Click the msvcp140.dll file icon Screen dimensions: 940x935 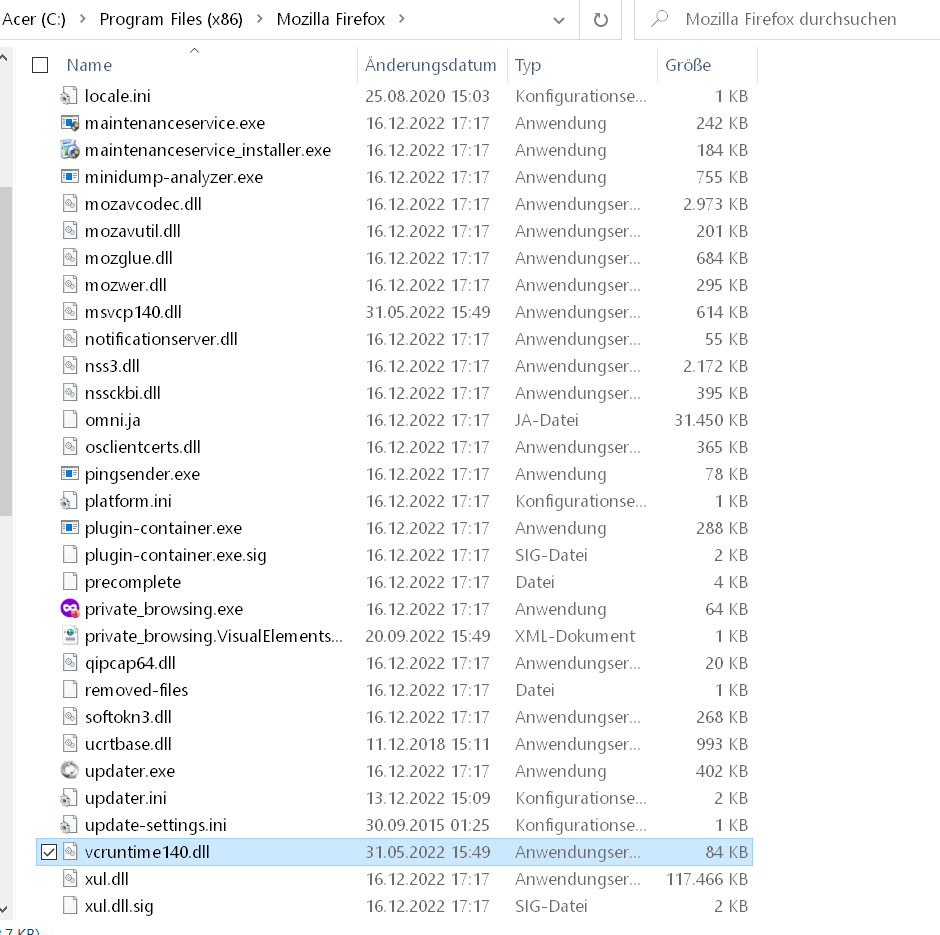(x=70, y=312)
